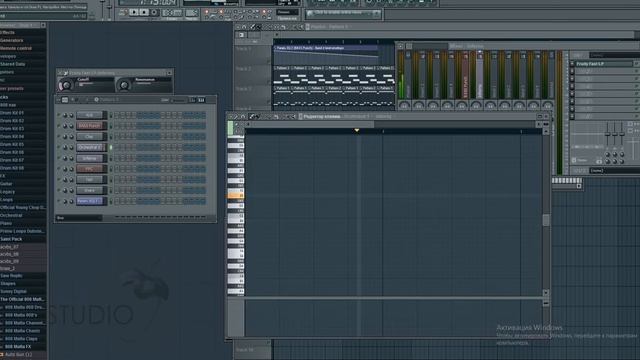Select the draw pencil tool in piano roll
The width and height of the screenshot is (640, 360).
coord(251,117)
